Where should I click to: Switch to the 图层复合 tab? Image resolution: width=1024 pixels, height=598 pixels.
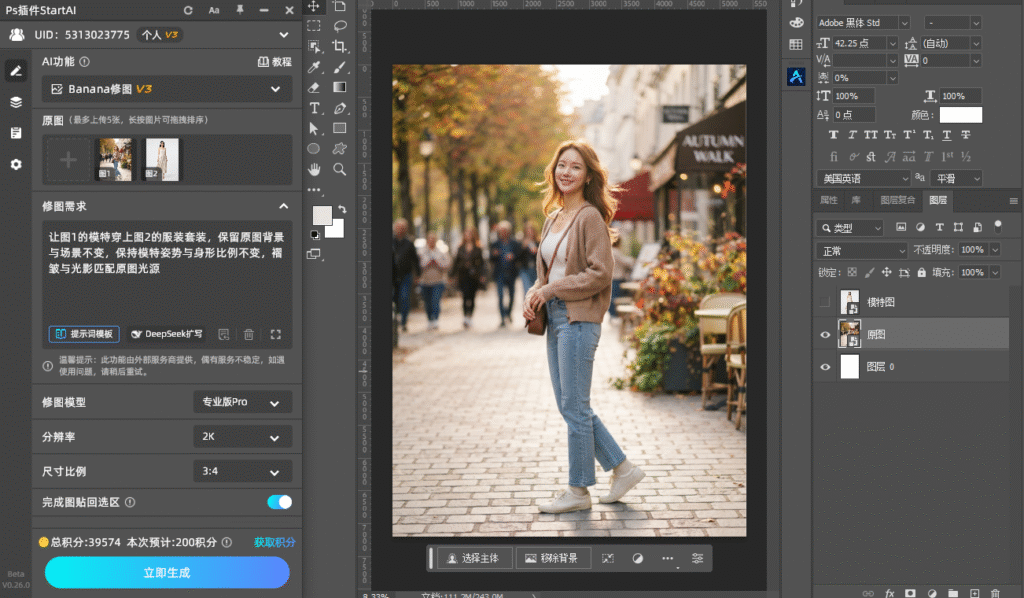897,200
